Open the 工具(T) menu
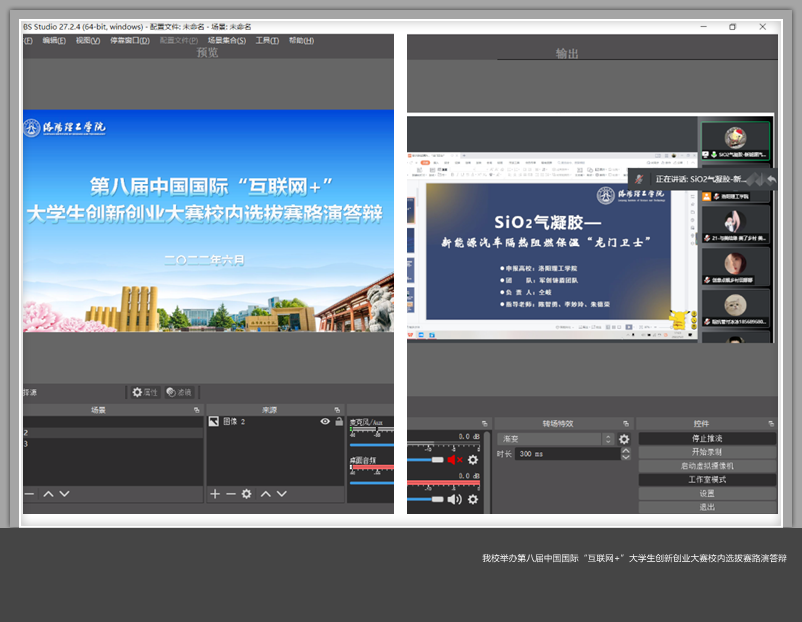802x622 pixels. tap(267, 41)
